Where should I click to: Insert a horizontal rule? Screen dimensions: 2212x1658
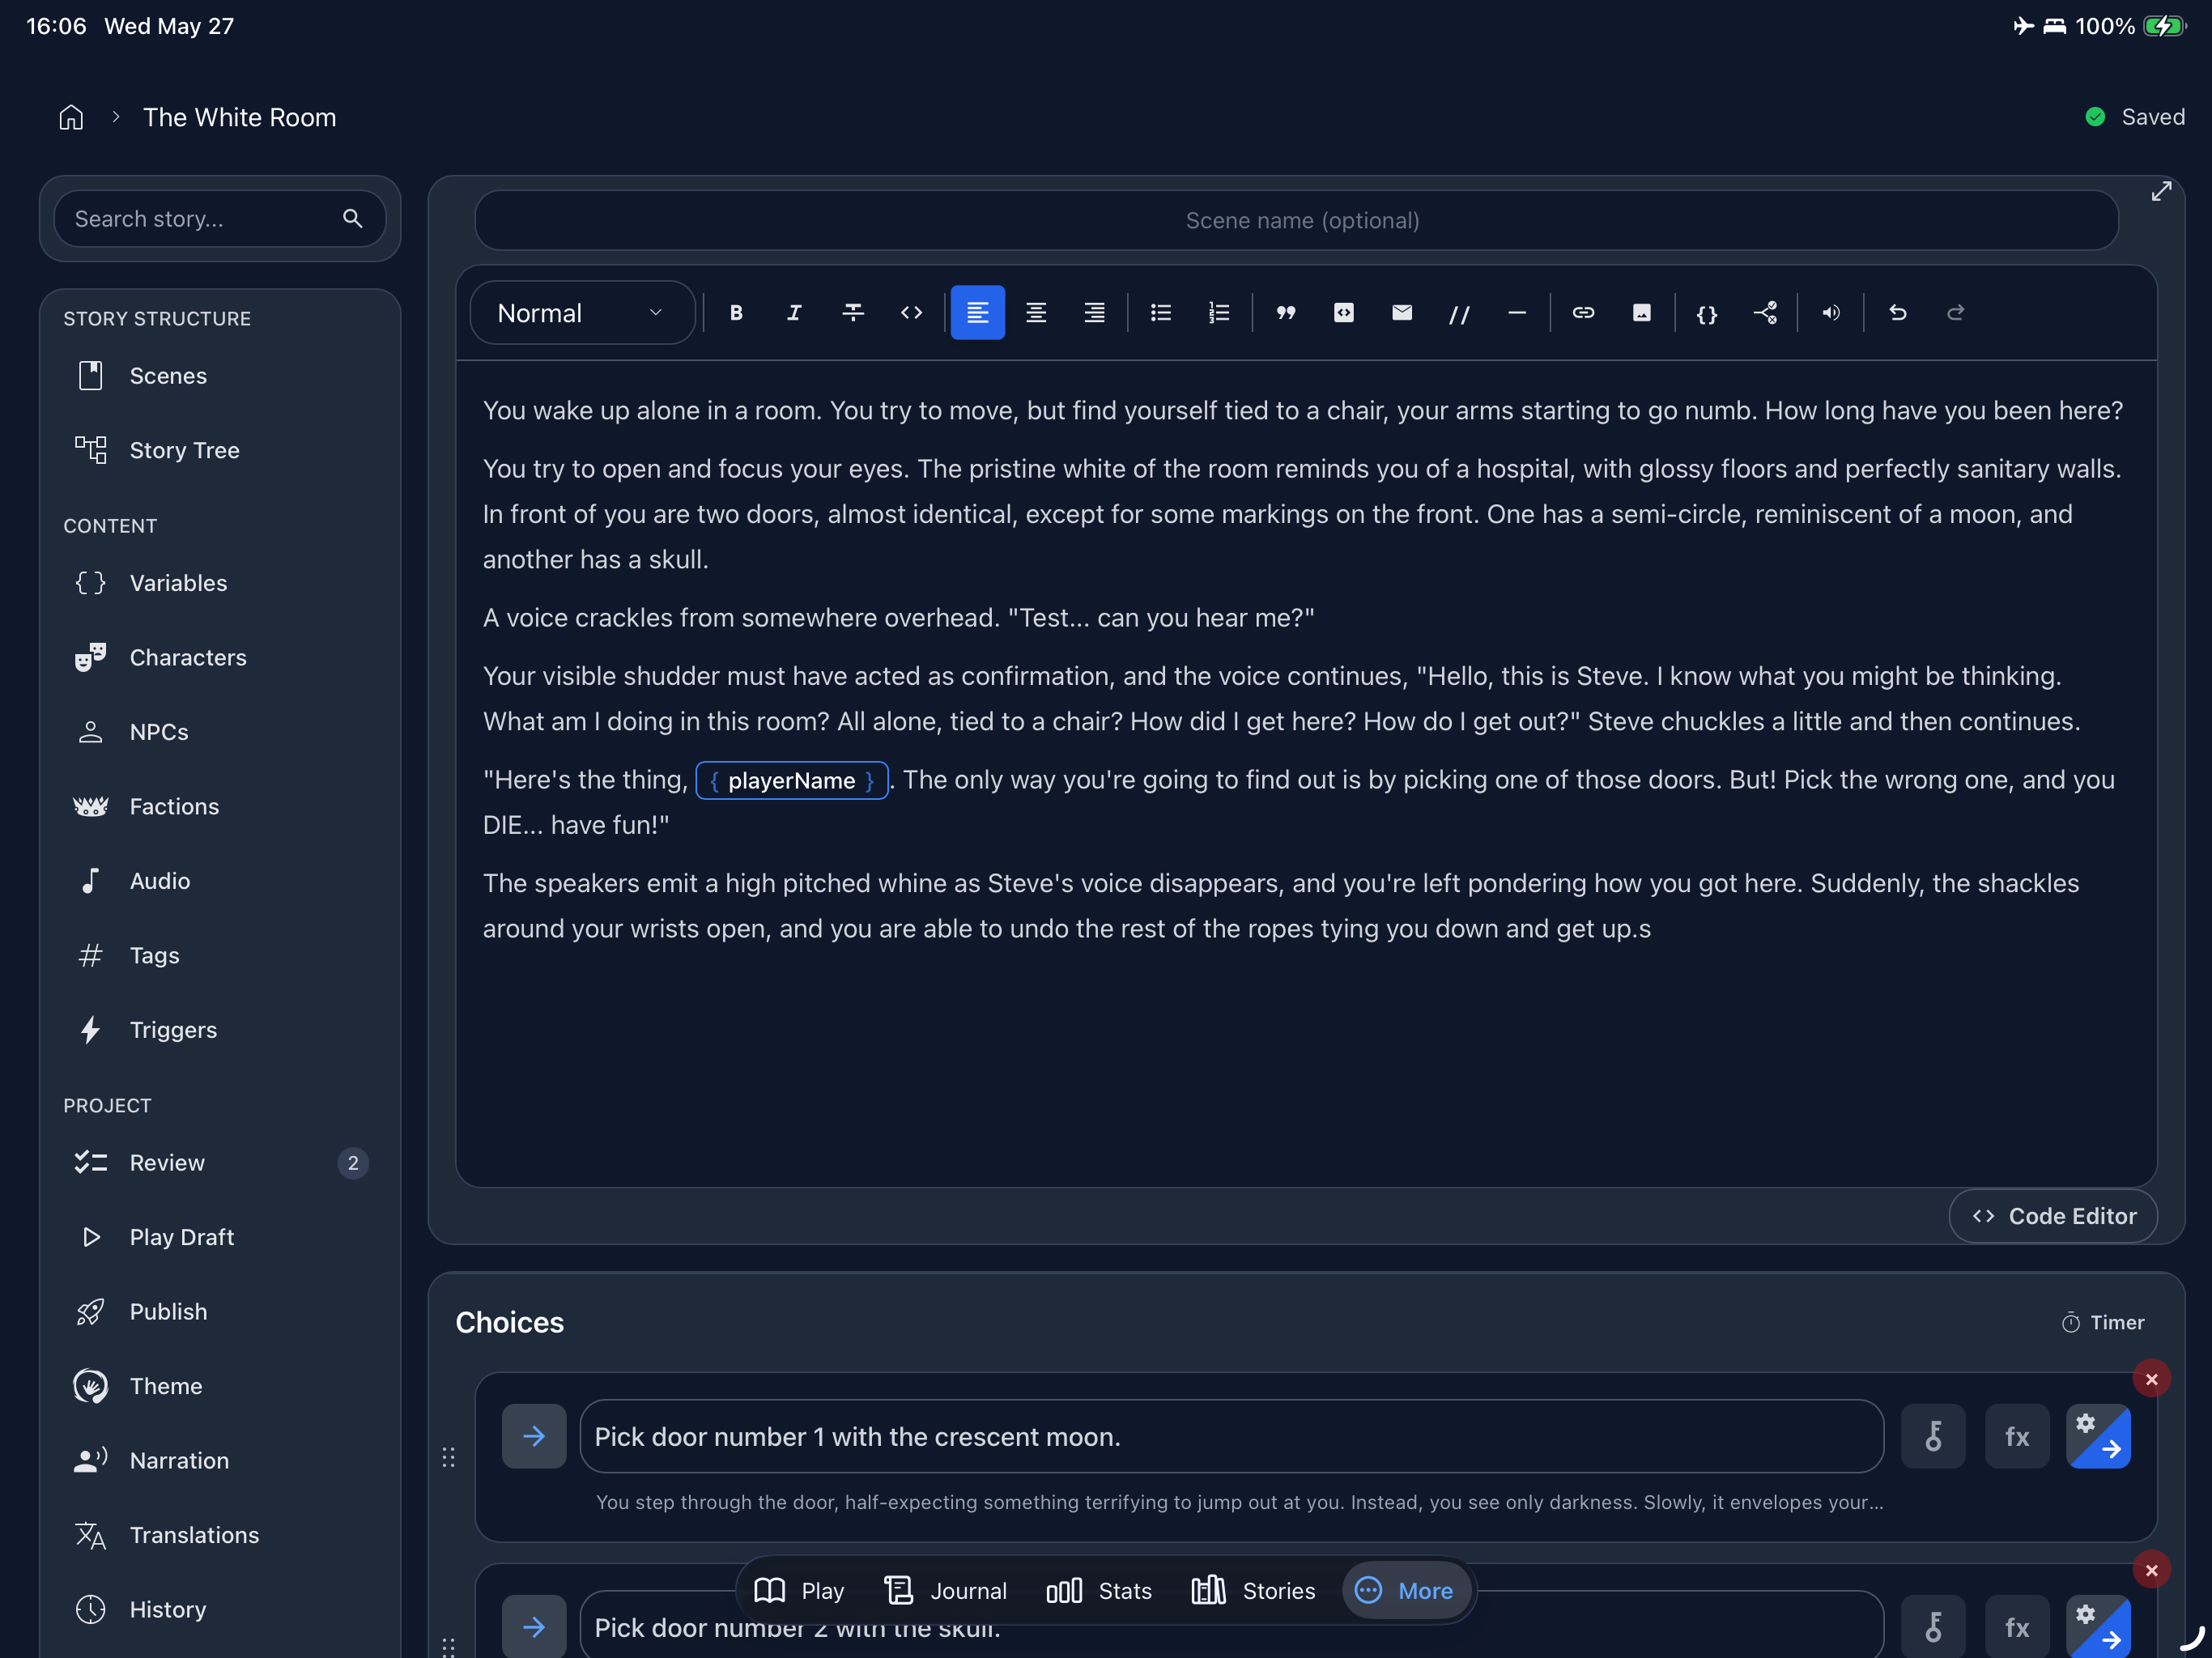point(1517,313)
